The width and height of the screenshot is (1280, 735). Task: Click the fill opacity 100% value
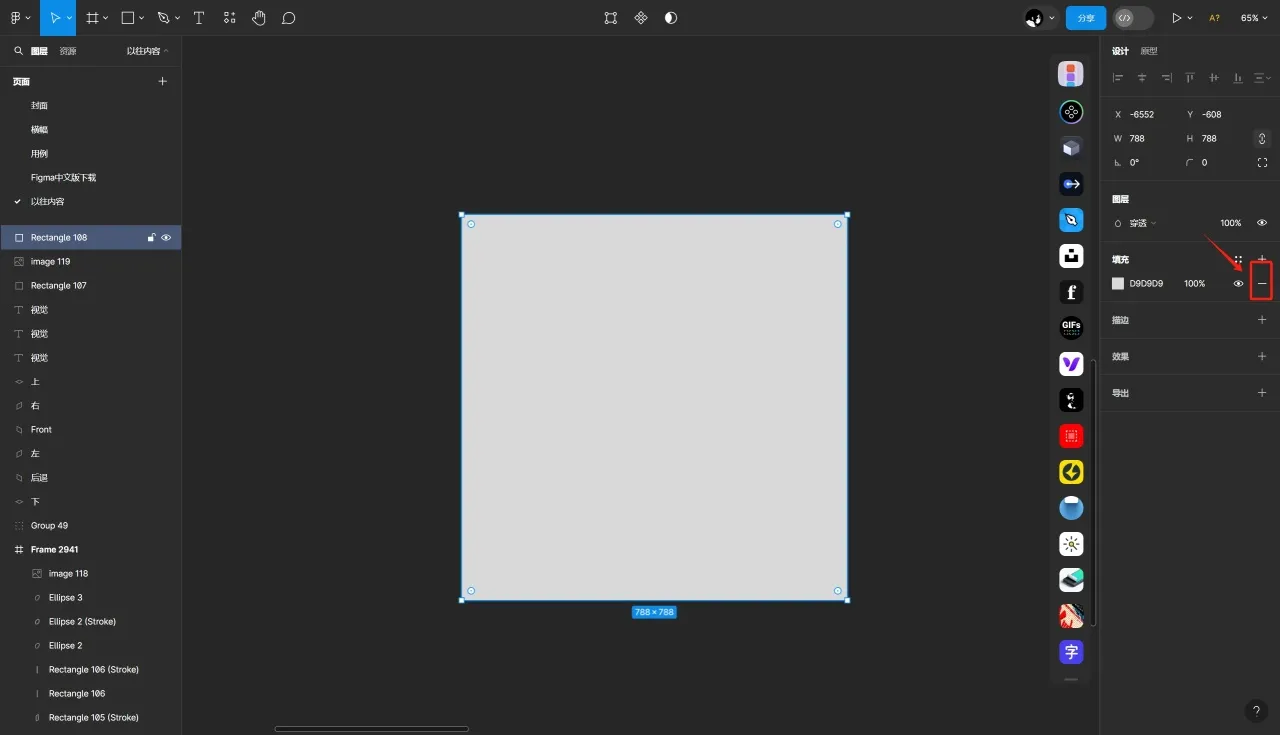click(1195, 284)
